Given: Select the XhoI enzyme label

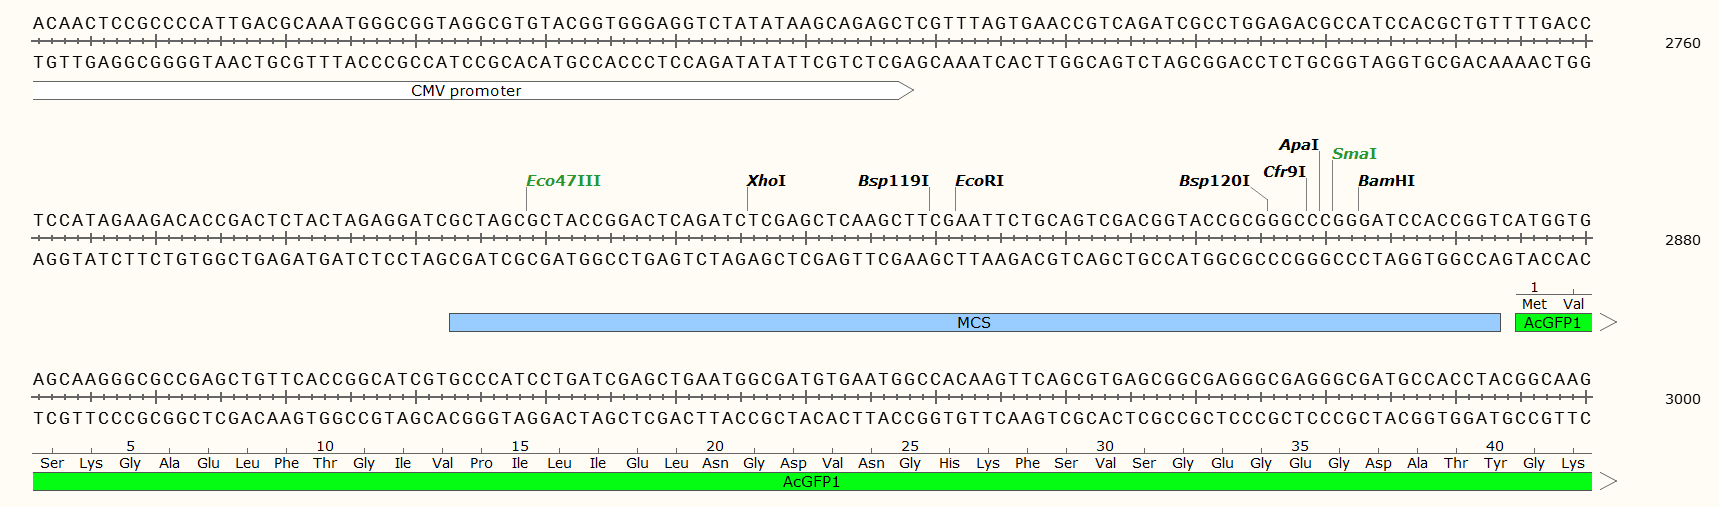Looking at the screenshot, I should 766,181.
